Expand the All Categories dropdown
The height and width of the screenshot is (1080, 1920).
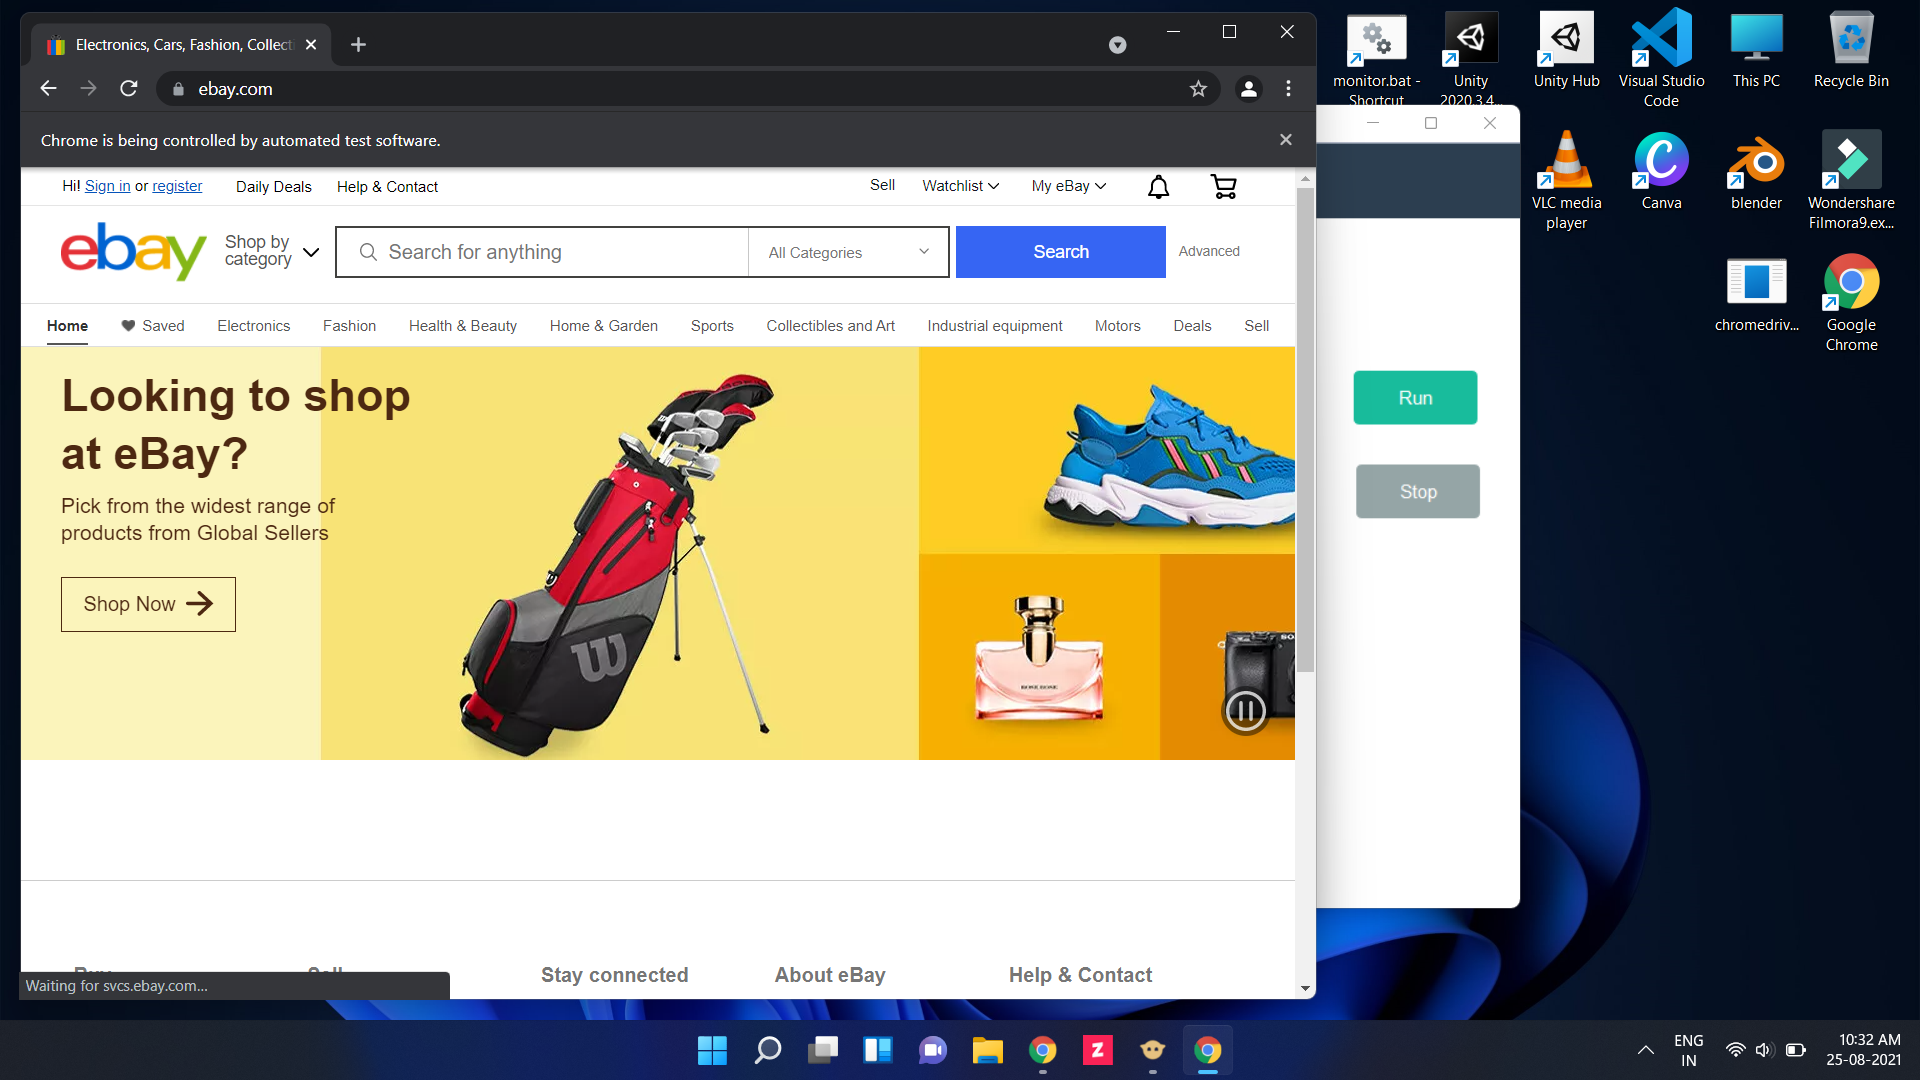[x=848, y=252]
